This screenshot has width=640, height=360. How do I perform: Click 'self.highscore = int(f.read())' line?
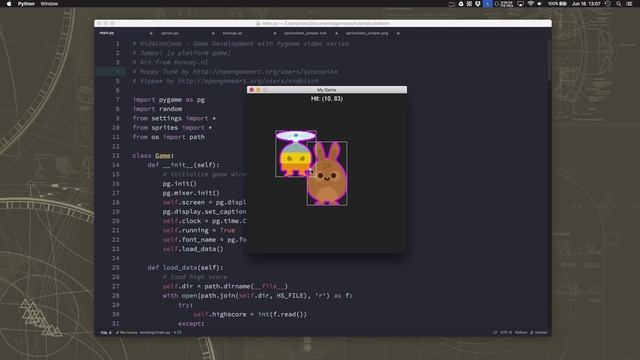250,315
